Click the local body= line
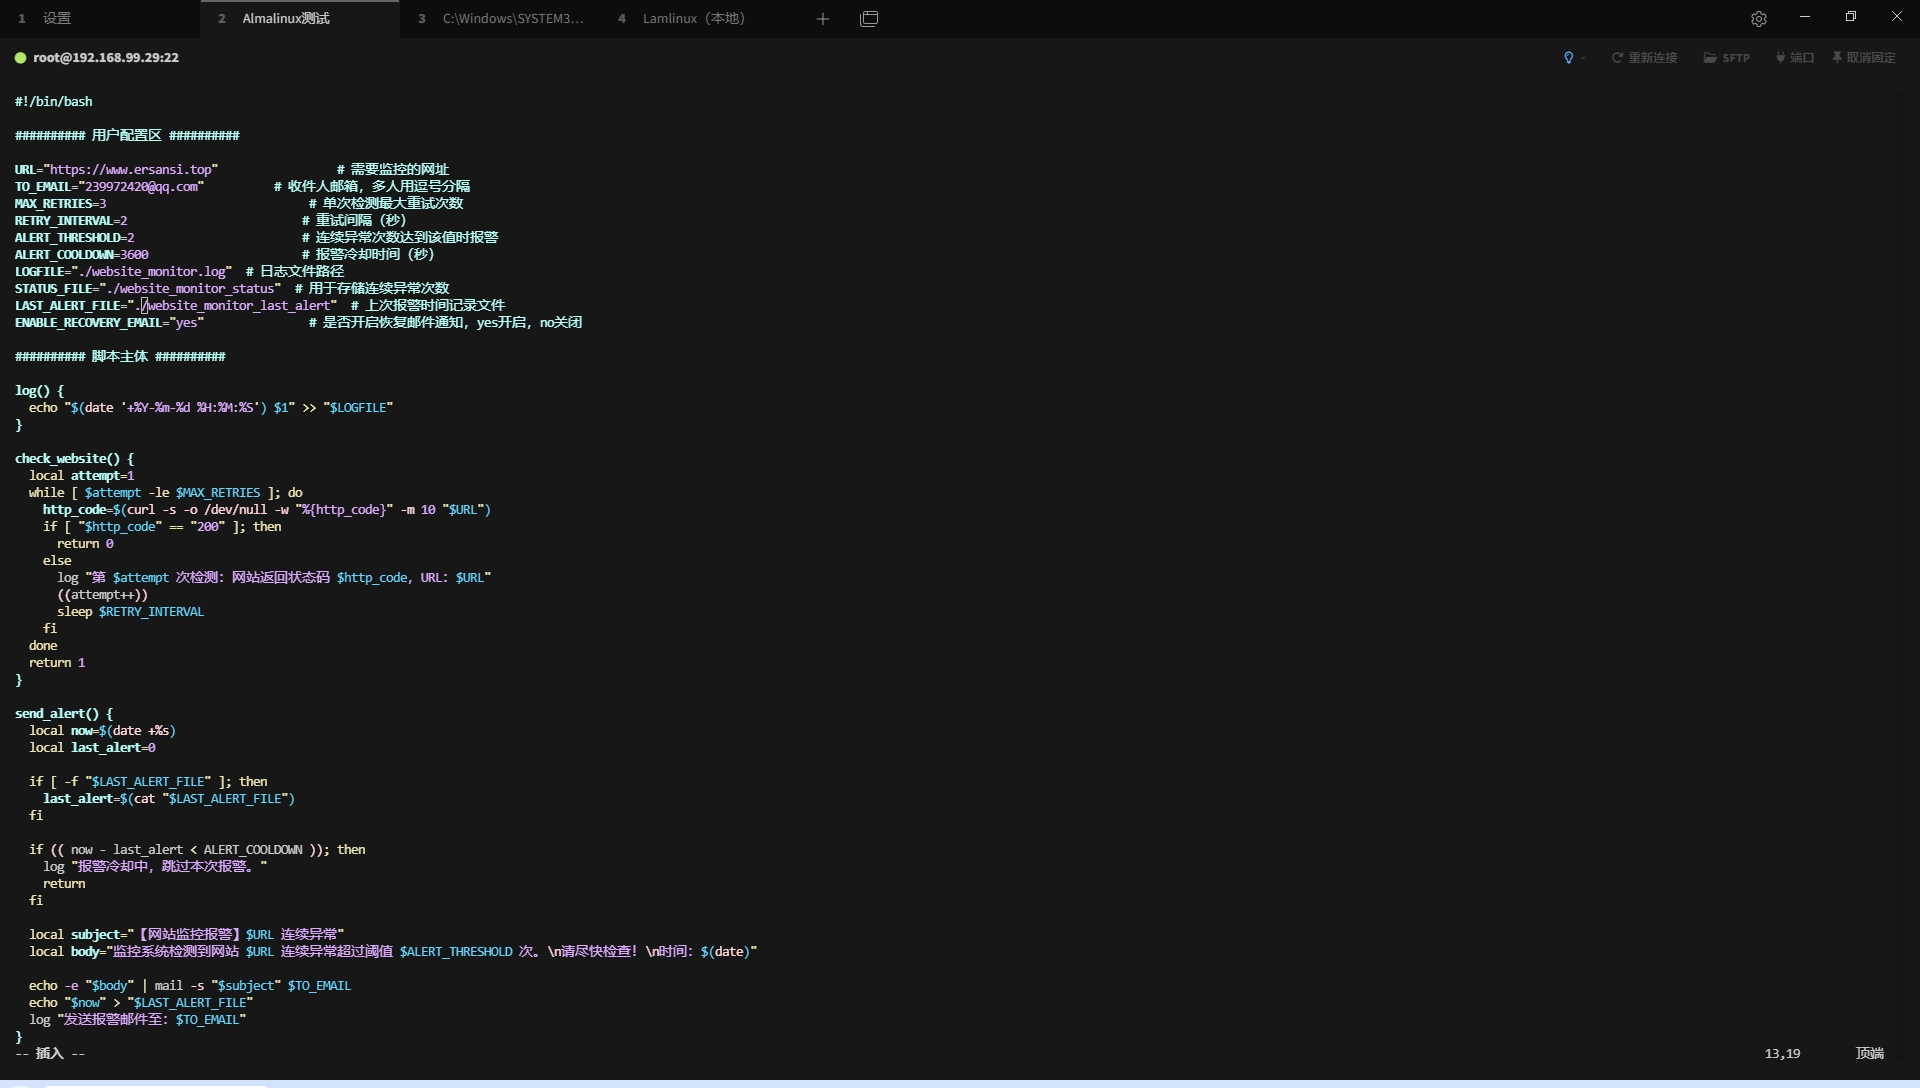Image resolution: width=1920 pixels, height=1088 pixels. (x=393, y=952)
